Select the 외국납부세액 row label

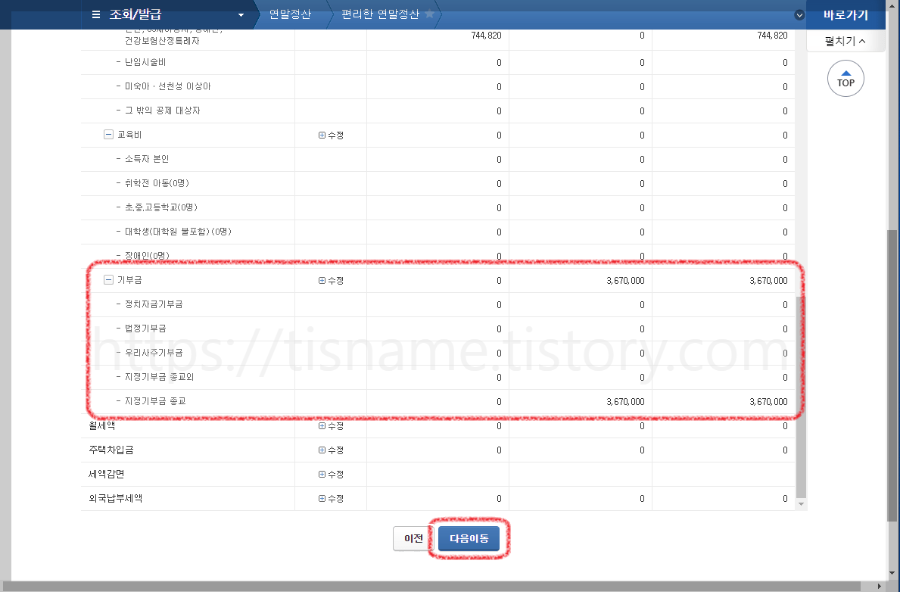115,498
